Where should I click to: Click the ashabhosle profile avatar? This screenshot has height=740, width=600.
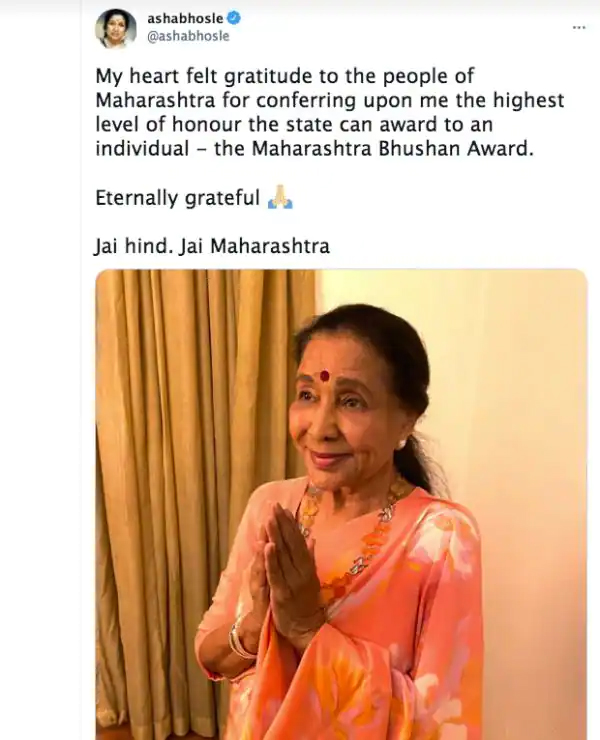coord(116,28)
